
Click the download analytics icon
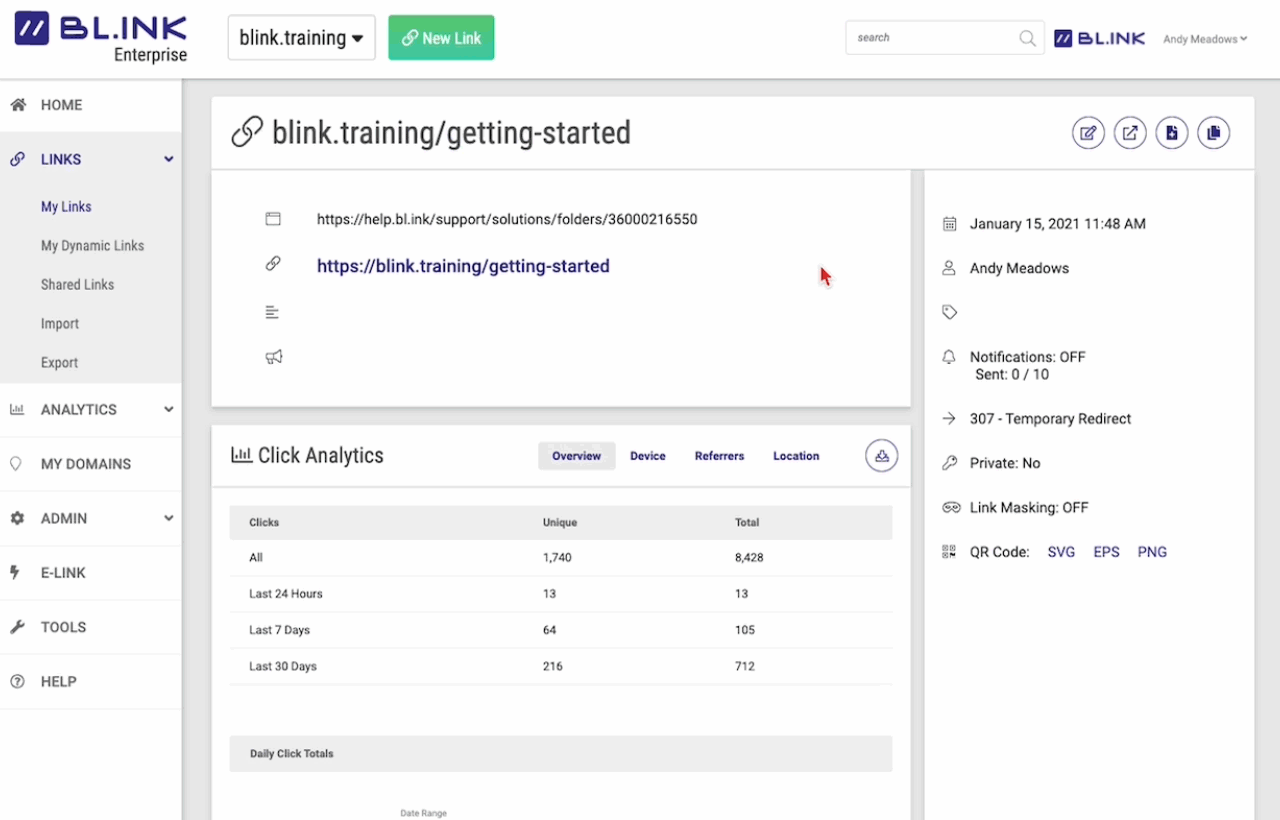click(x=882, y=456)
